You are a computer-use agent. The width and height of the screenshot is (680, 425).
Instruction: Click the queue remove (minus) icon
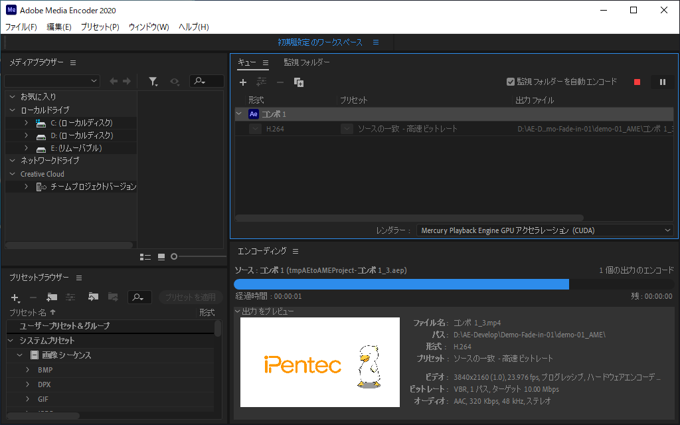pyautogui.click(x=280, y=82)
